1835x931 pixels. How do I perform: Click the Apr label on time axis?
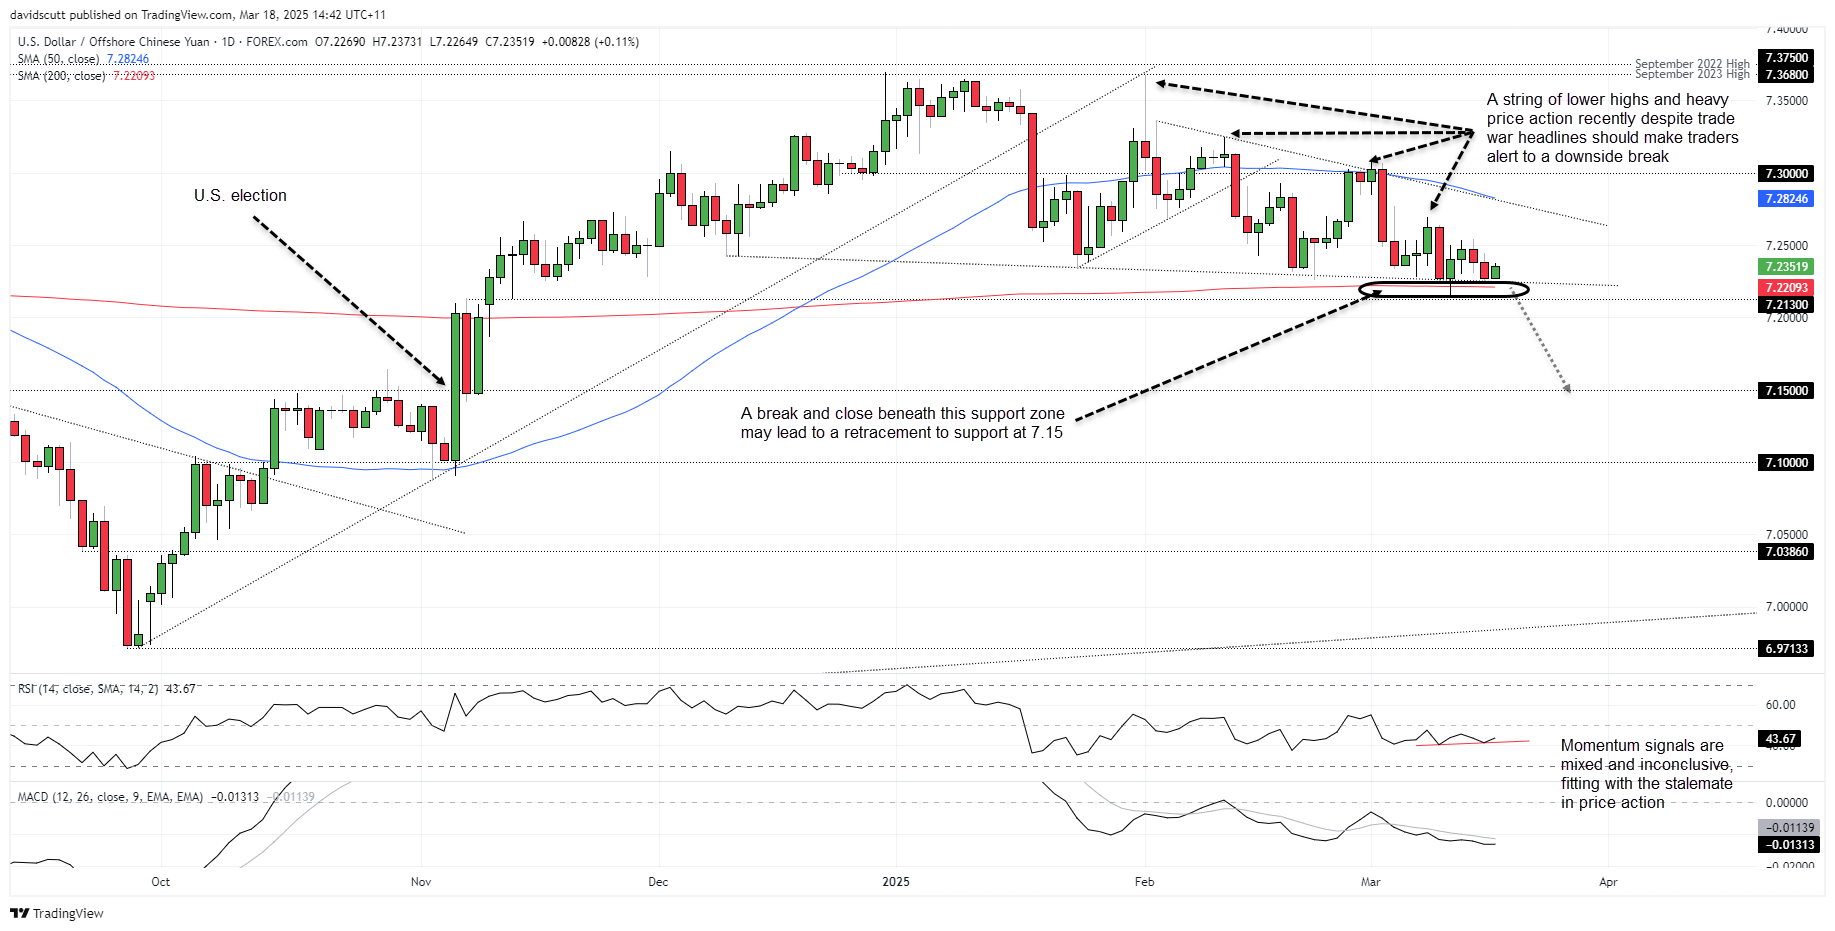point(1608,882)
